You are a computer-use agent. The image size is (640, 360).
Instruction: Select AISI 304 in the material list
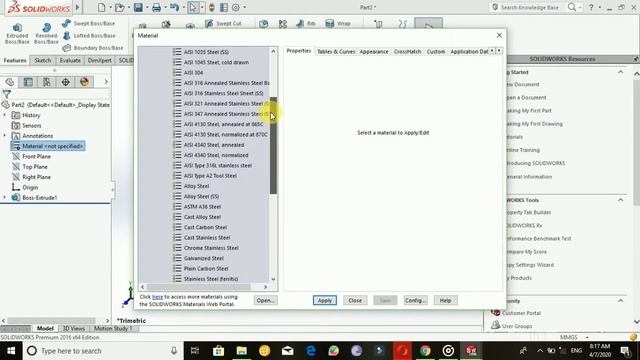193,73
